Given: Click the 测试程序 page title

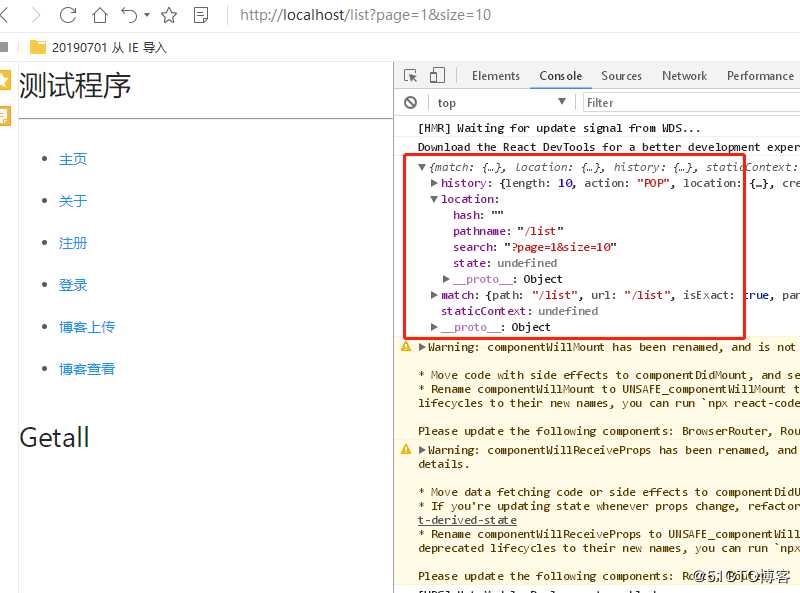Looking at the screenshot, I should (x=75, y=85).
